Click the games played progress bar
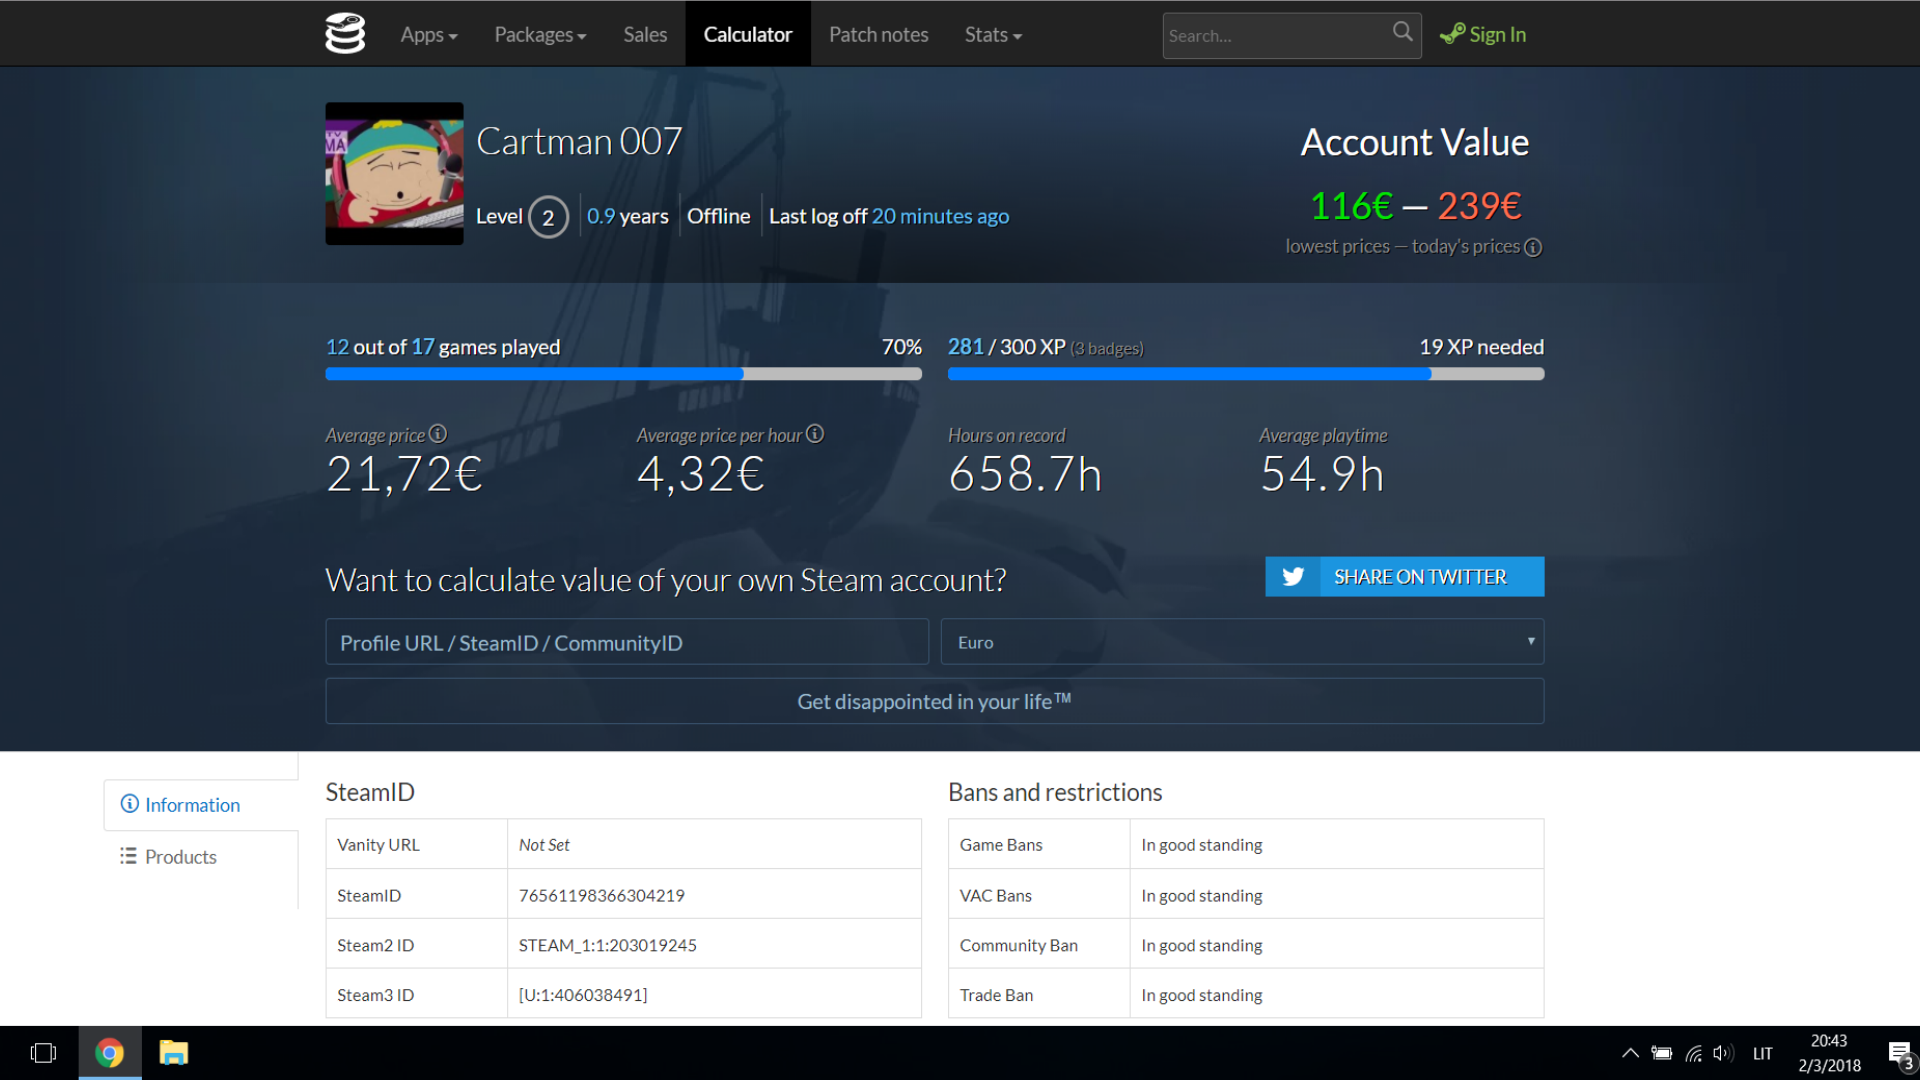Viewport: 1920px width, 1080px height. pyautogui.click(x=623, y=374)
